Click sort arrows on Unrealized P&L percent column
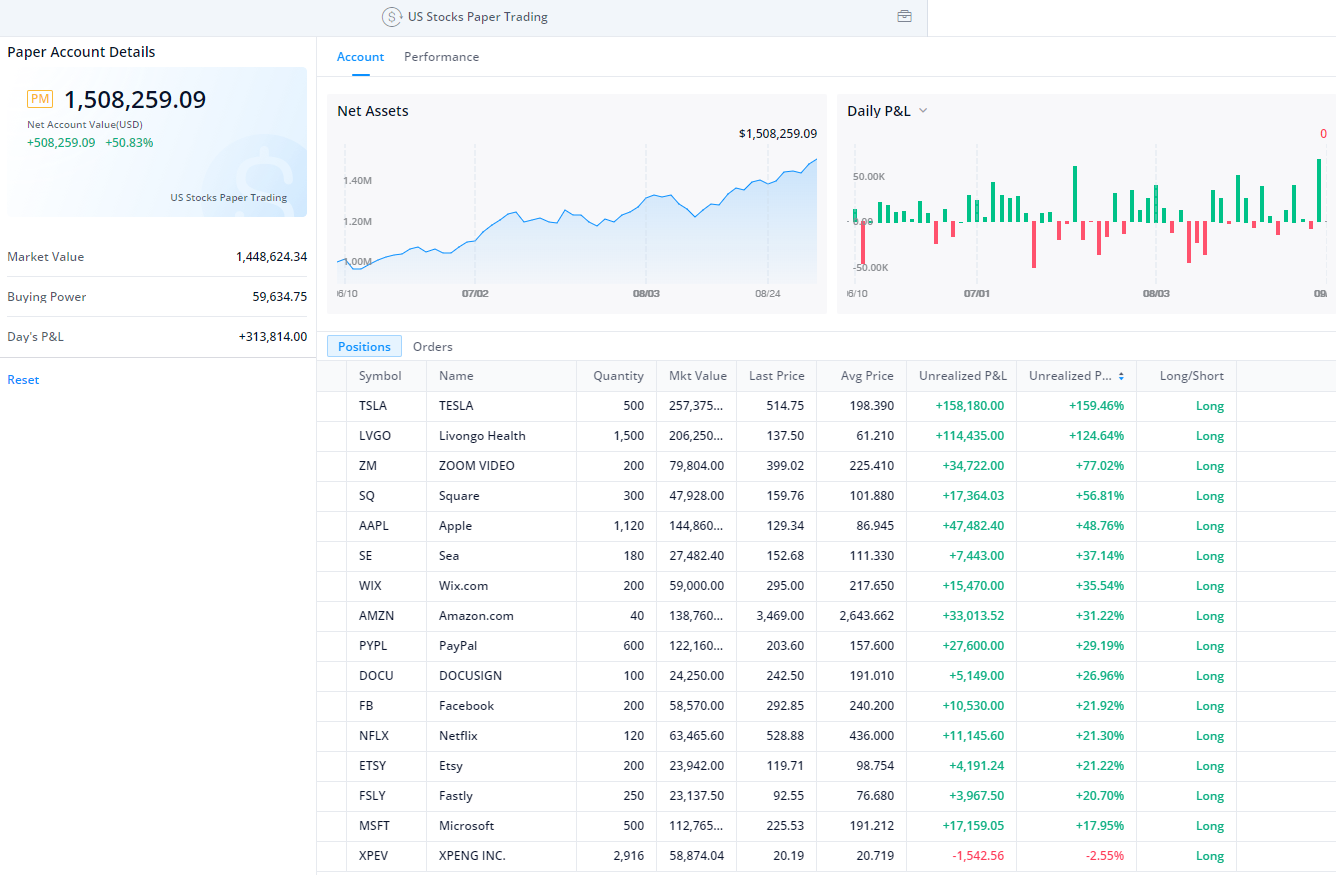This screenshot has height=875, width=1336. click(1121, 376)
